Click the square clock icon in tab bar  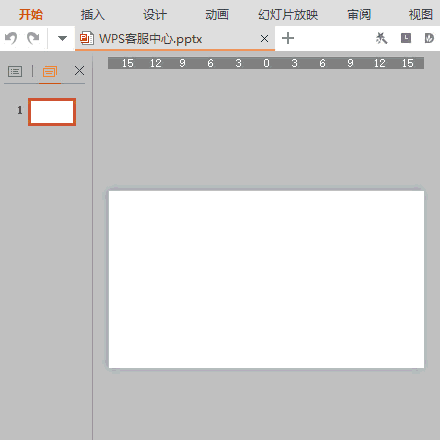[x=406, y=38]
